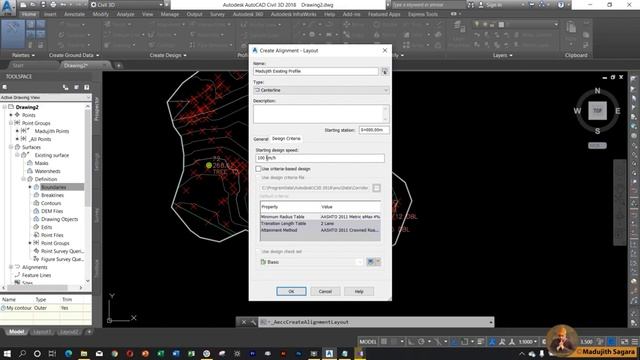Click the undo arrow in quick access toolbar

coord(64,5)
